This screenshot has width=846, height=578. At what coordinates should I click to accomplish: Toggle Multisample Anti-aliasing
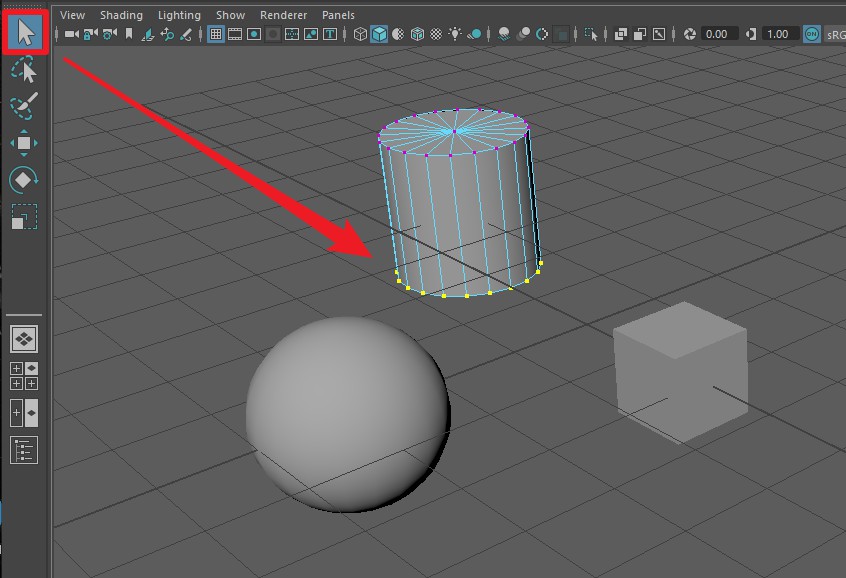pyautogui.click(x=542, y=35)
